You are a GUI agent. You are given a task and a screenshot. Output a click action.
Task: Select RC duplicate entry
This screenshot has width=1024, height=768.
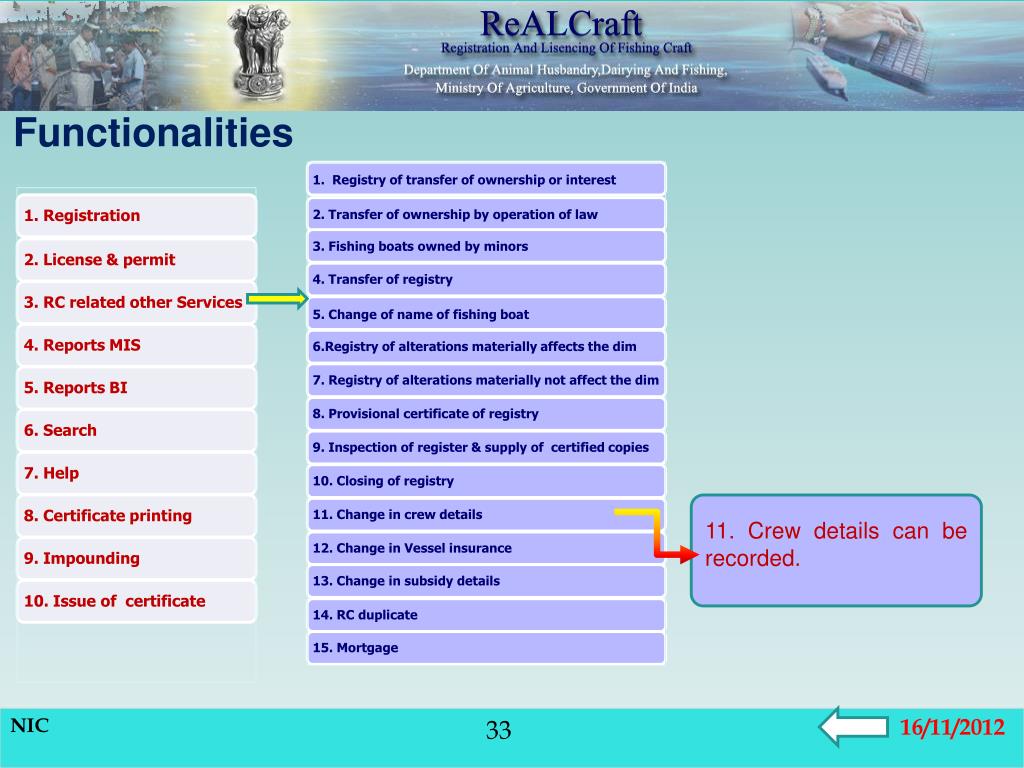coord(486,615)
